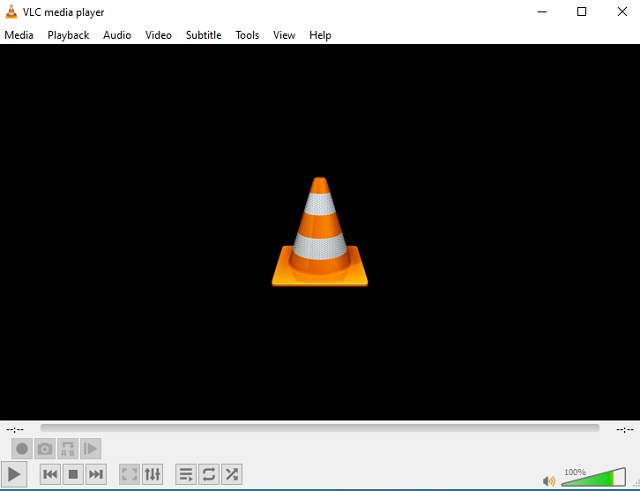Maximize the VLC window
The width and height of the screenshot is (640, 491).
582,12
